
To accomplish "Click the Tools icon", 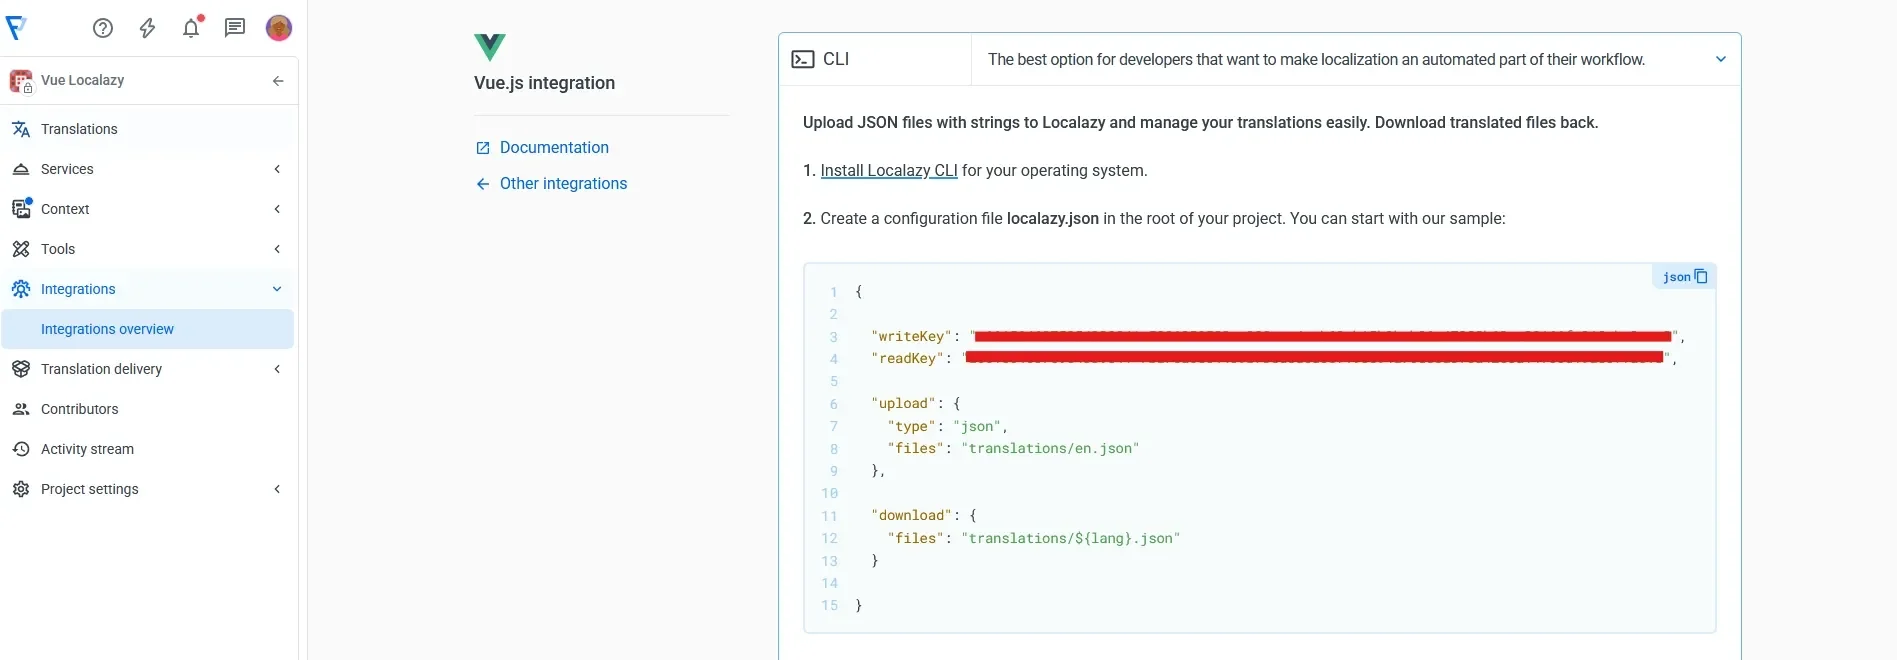I will [x=21, y=249].
